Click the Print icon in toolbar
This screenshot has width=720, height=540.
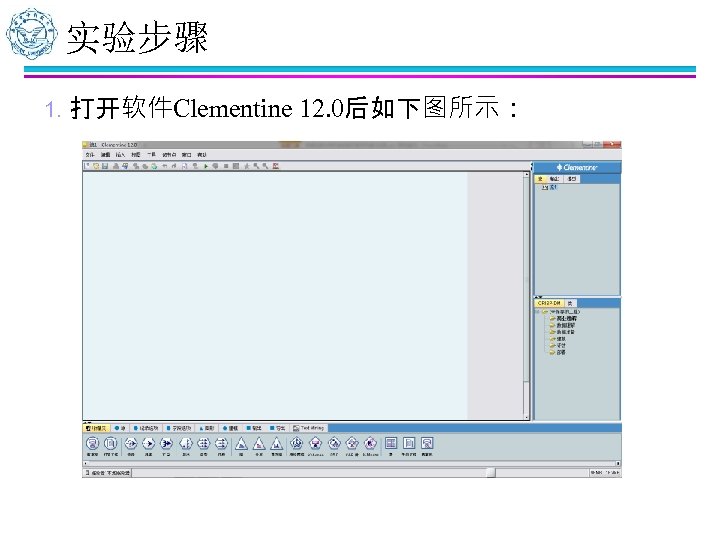[116, 166]
